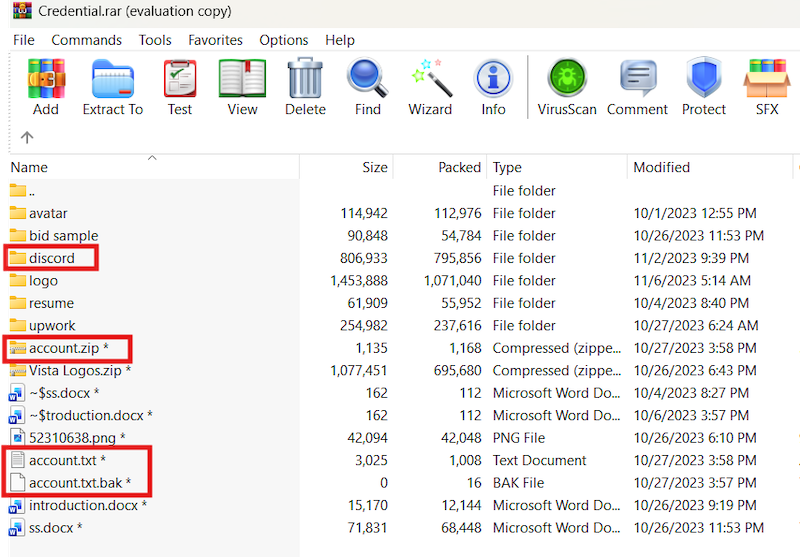The width and height of the screenshot is (800, 557).
Task: Click the logo folder size 1,453,888
Action: click(359, 281)
